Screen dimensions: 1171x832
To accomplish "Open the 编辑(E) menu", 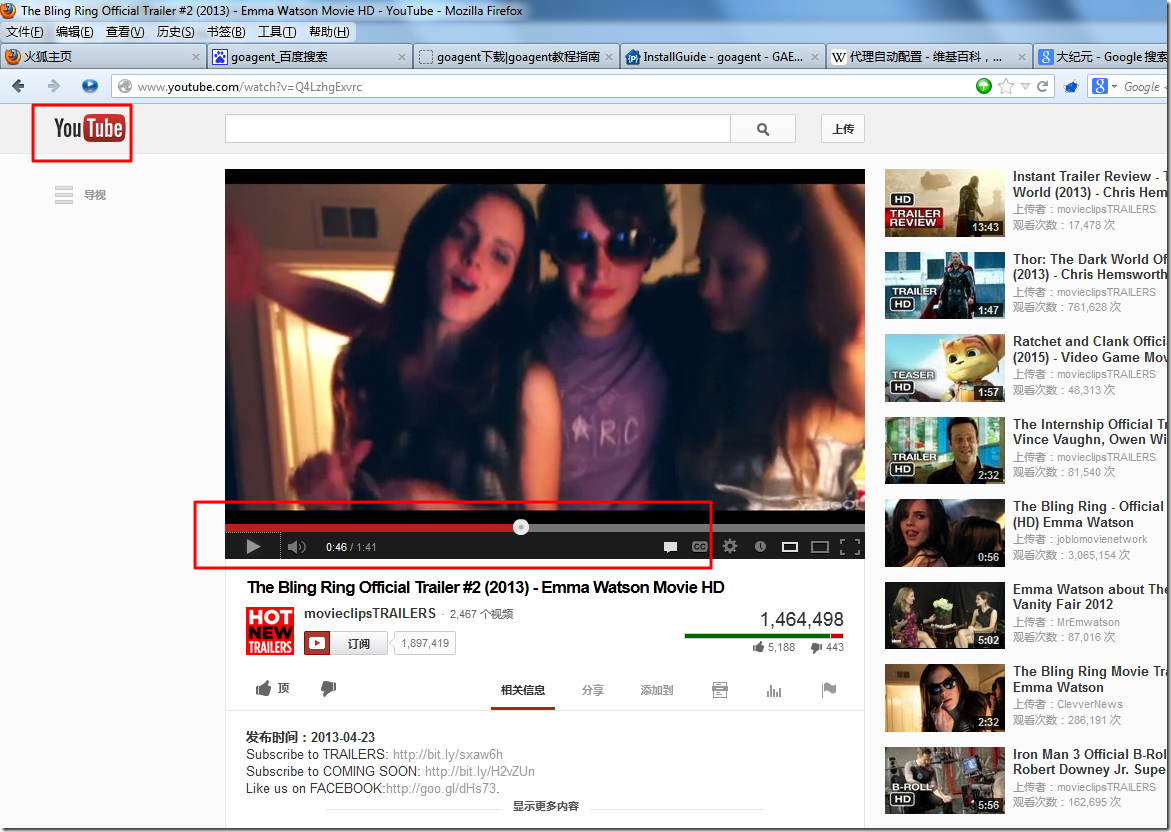I will (x=75, y=31).
